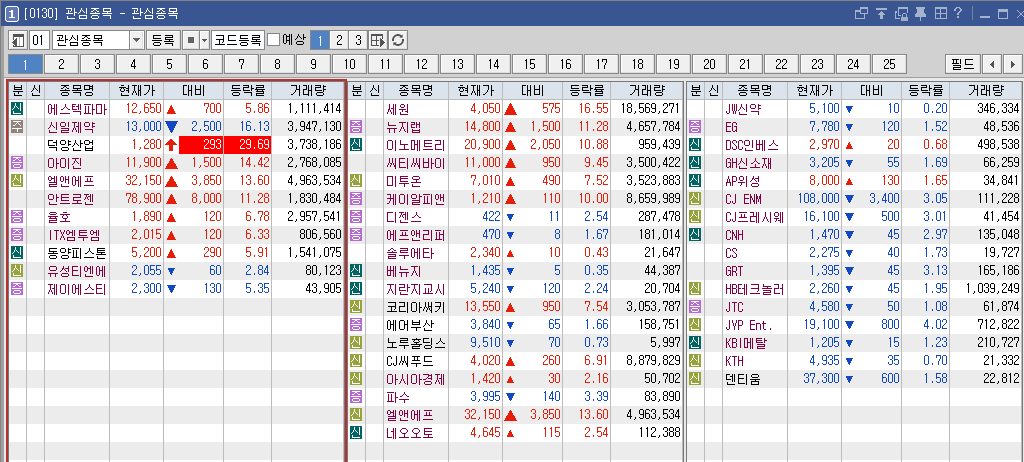Click the always-on-top arrow icon in title bar

pyautogui.click(x=882, y=13)
